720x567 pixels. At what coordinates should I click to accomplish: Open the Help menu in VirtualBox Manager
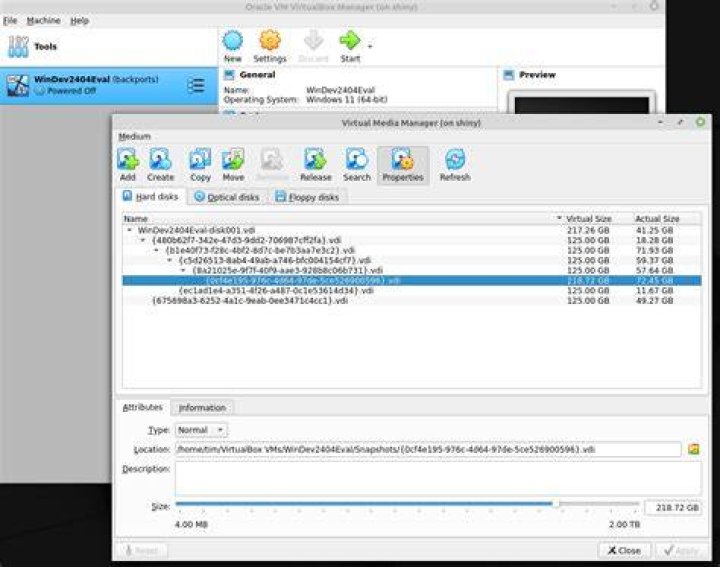pyautogui.click(x=79, y=21)
